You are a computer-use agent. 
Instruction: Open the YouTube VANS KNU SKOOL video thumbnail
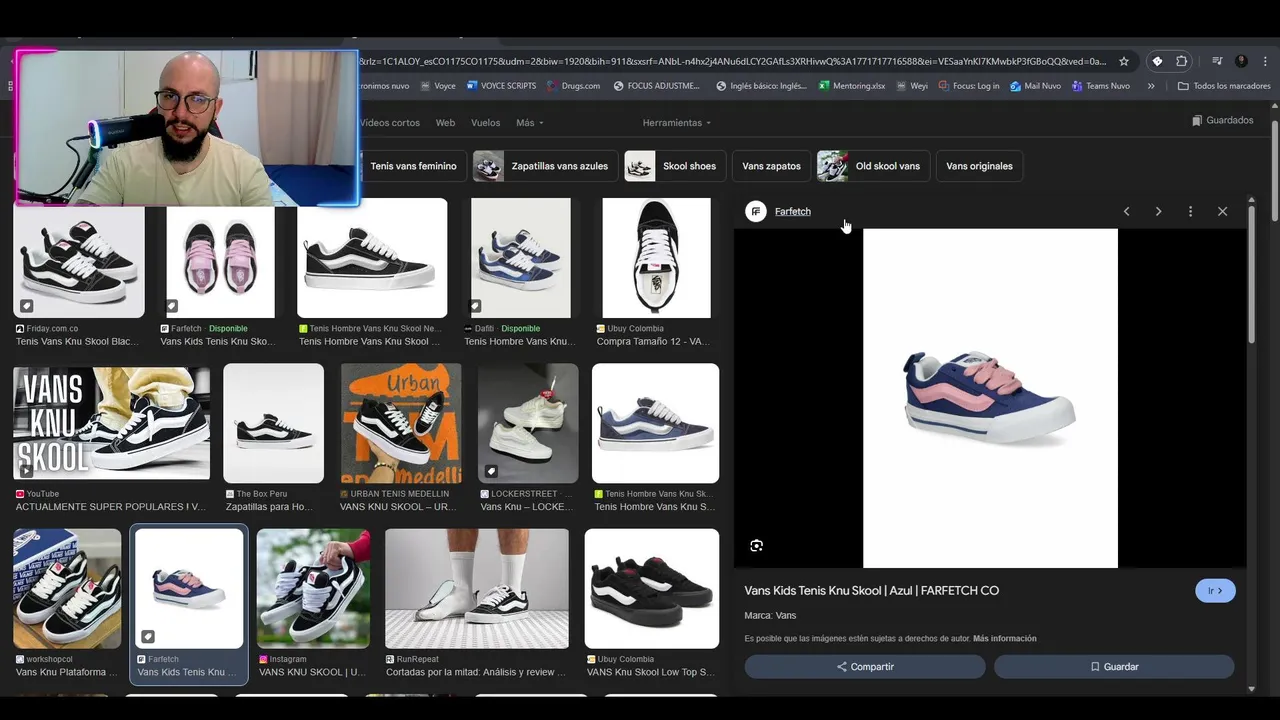click(x=112, y=423)
